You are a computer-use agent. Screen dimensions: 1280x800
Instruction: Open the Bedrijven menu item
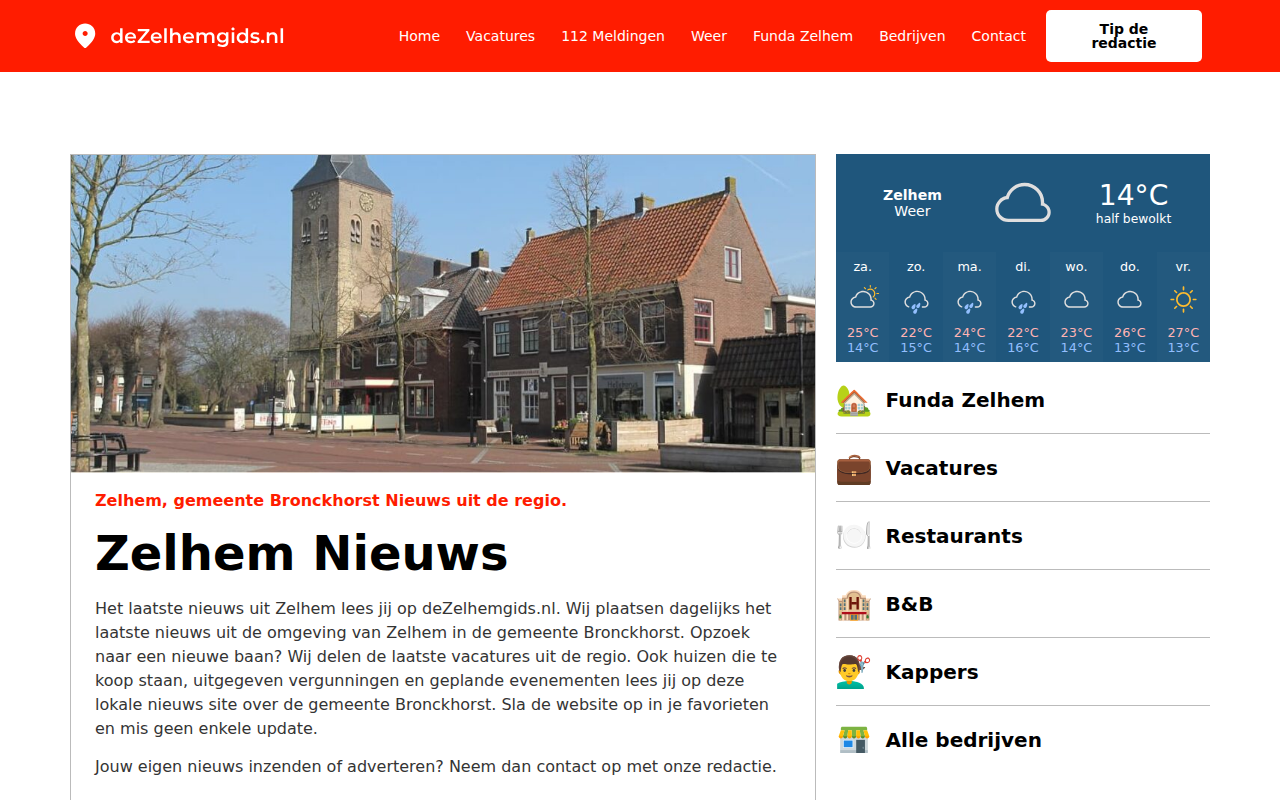(x=912, y=36)
